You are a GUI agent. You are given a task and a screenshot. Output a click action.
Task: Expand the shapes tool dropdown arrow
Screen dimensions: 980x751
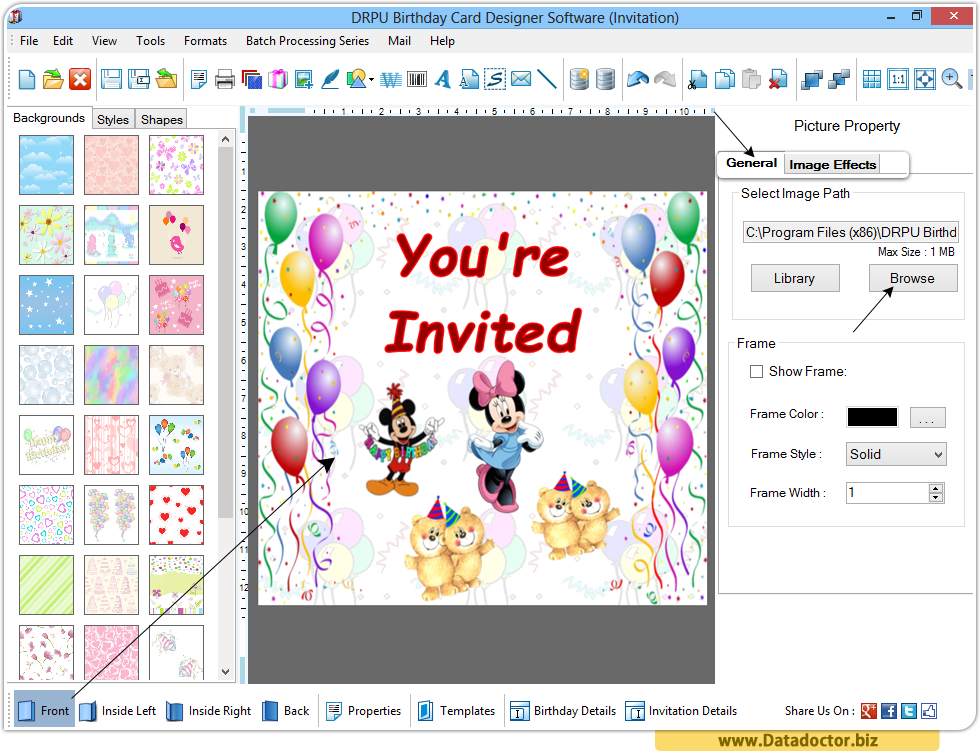(372, 81)
